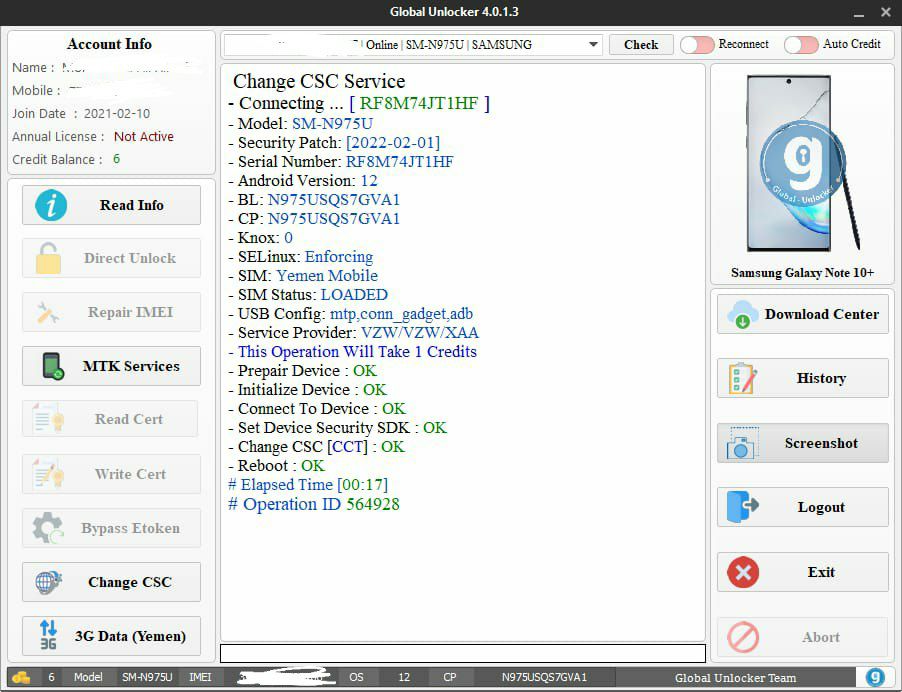Click the Screenshot camera icon
This screenshot has height=692, width=902.
tap(742, 443)
